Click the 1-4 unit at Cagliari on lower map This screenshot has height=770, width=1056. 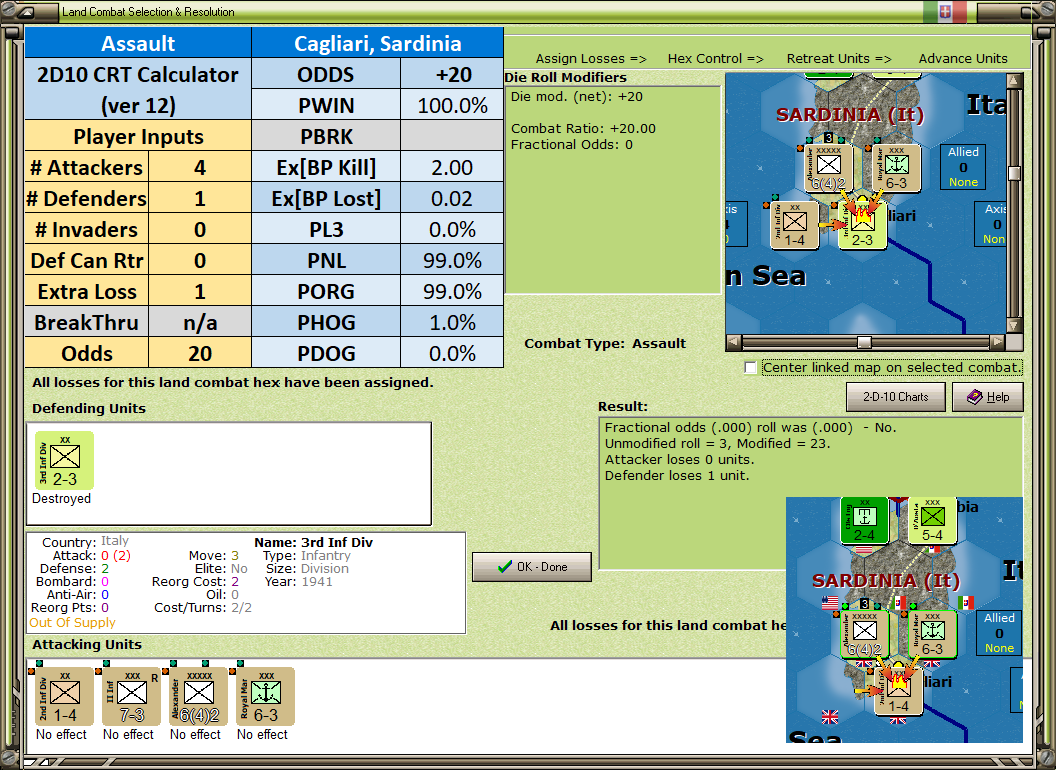point(898,691)
